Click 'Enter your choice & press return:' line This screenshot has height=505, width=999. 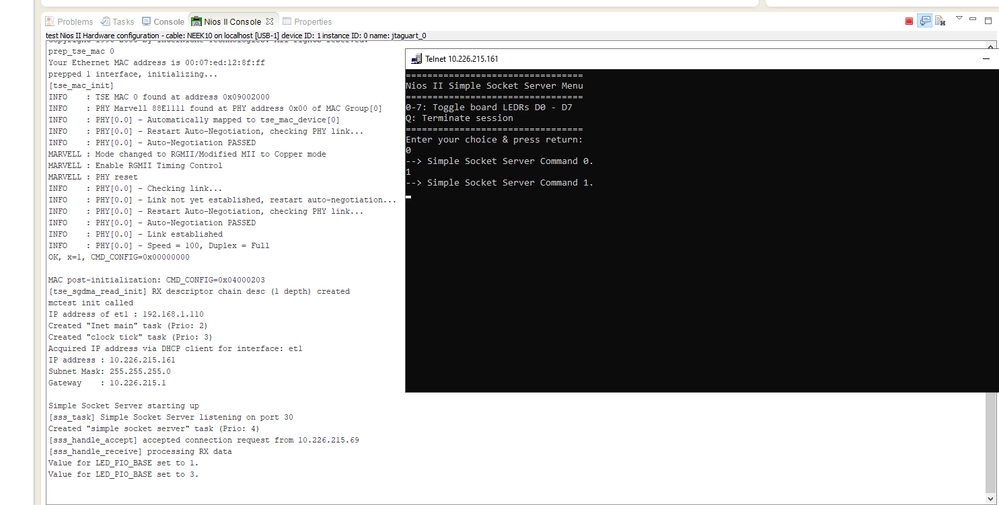pyautogui.click(x=494, y=139)
